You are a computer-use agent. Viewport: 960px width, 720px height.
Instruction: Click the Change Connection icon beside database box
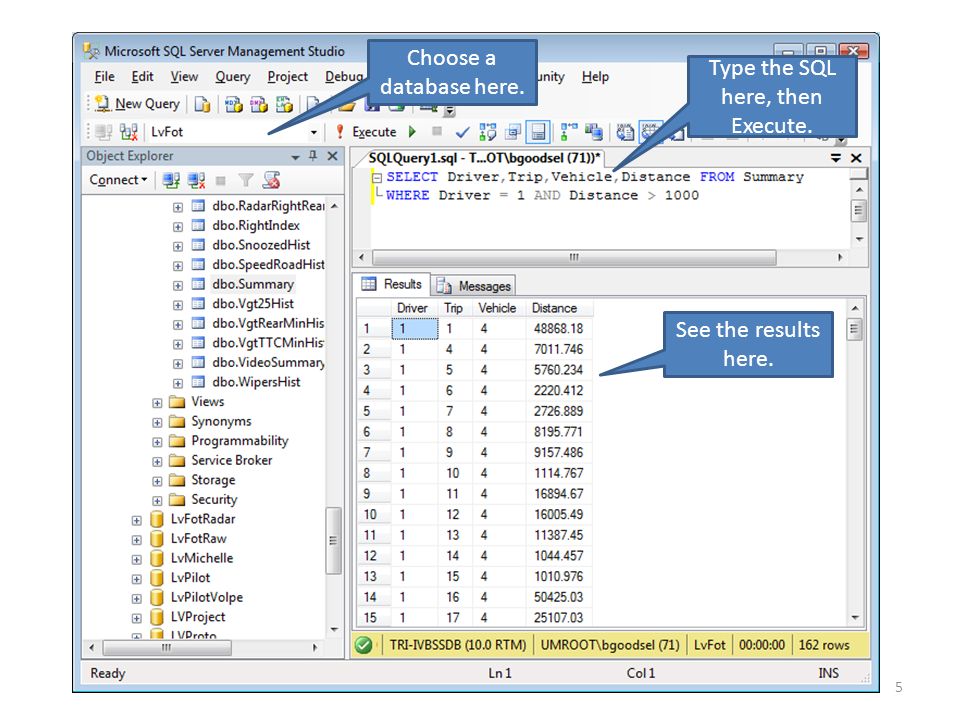point(129,132)
